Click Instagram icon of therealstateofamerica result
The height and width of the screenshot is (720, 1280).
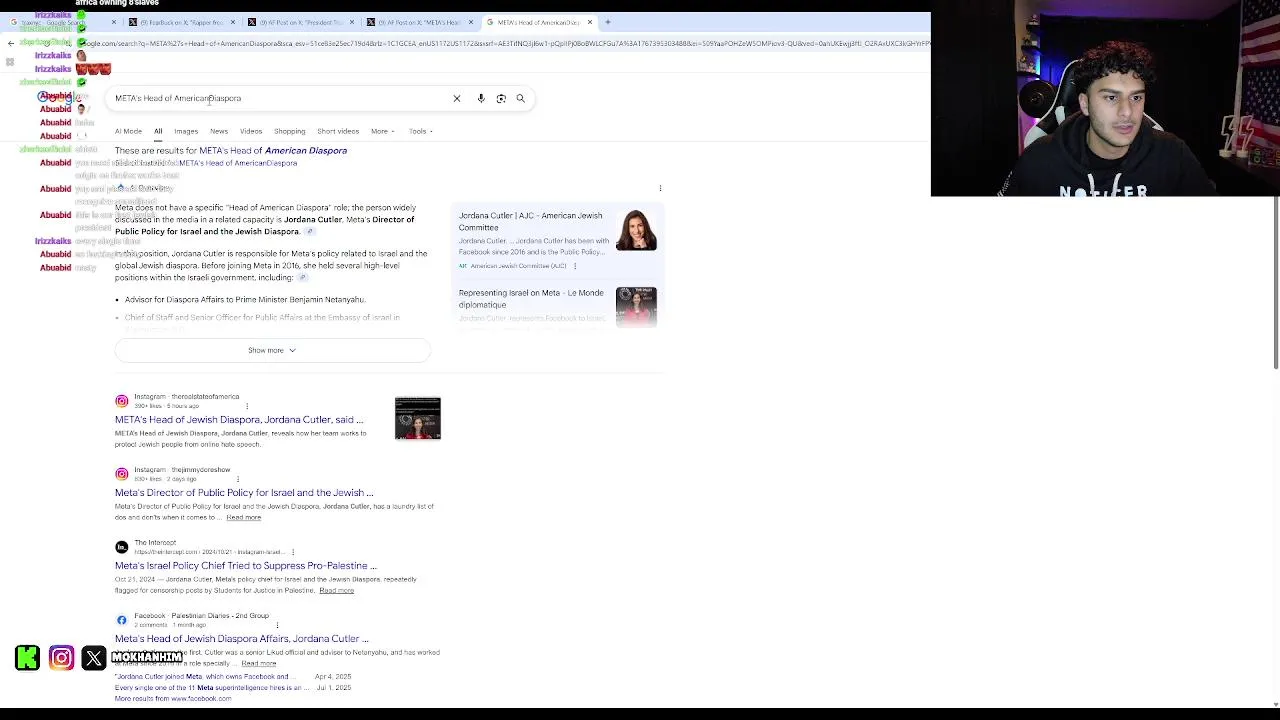[x=122, y=401]
